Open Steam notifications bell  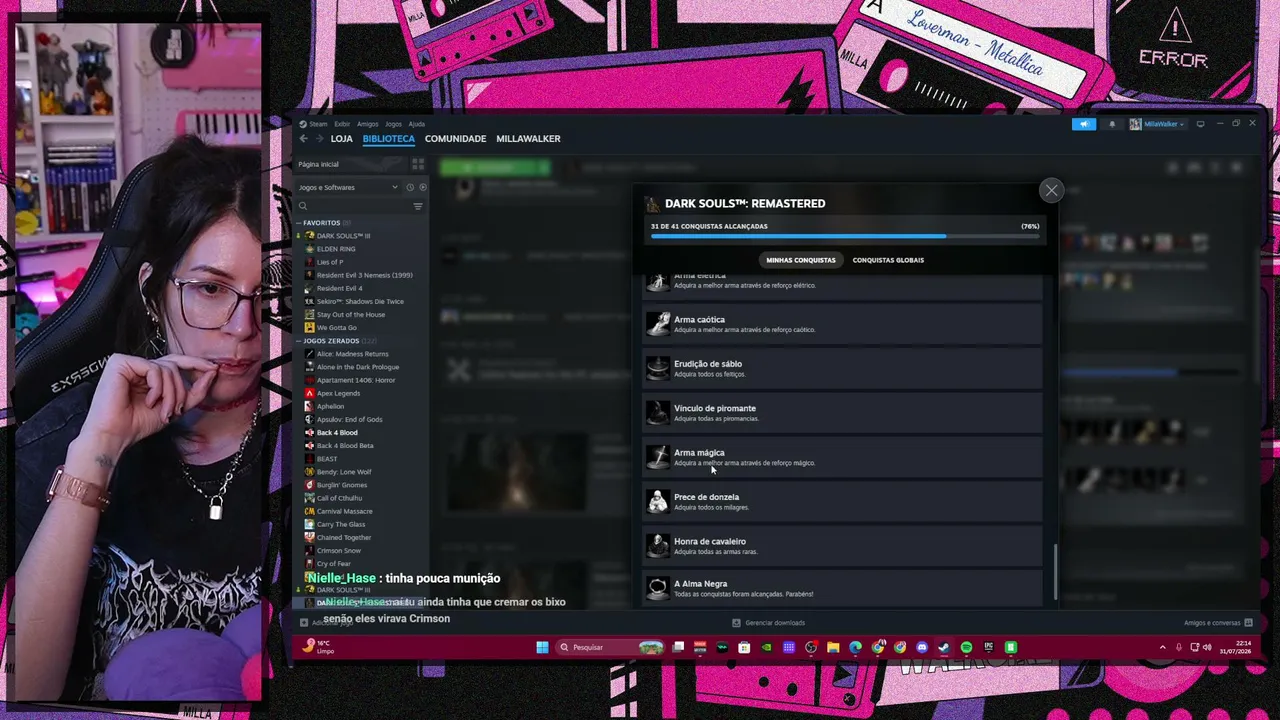(1112, 124)
